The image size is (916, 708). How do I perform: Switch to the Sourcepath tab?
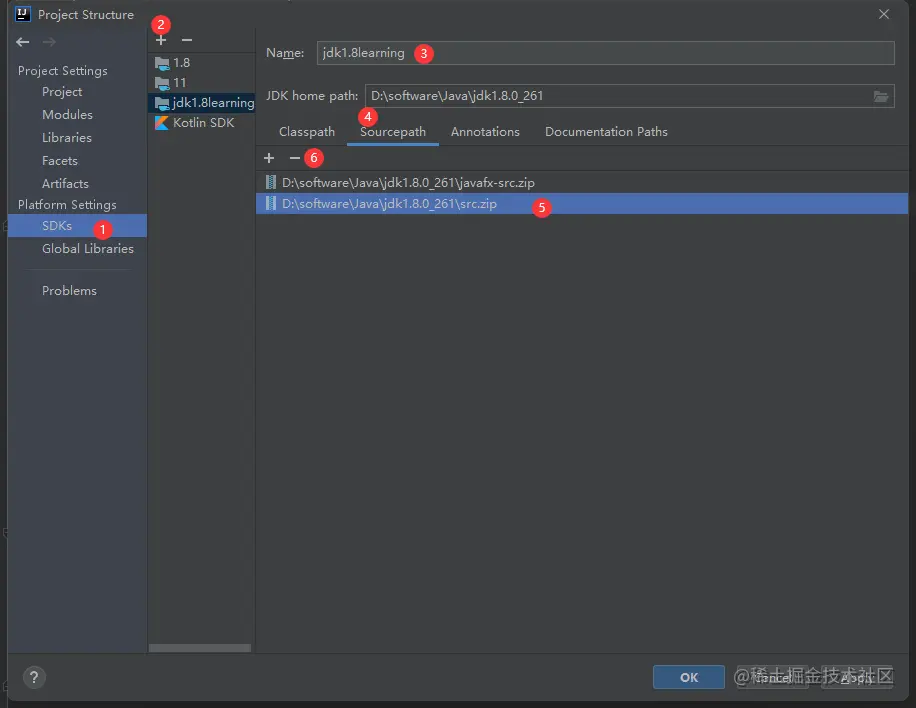[393, 132]
